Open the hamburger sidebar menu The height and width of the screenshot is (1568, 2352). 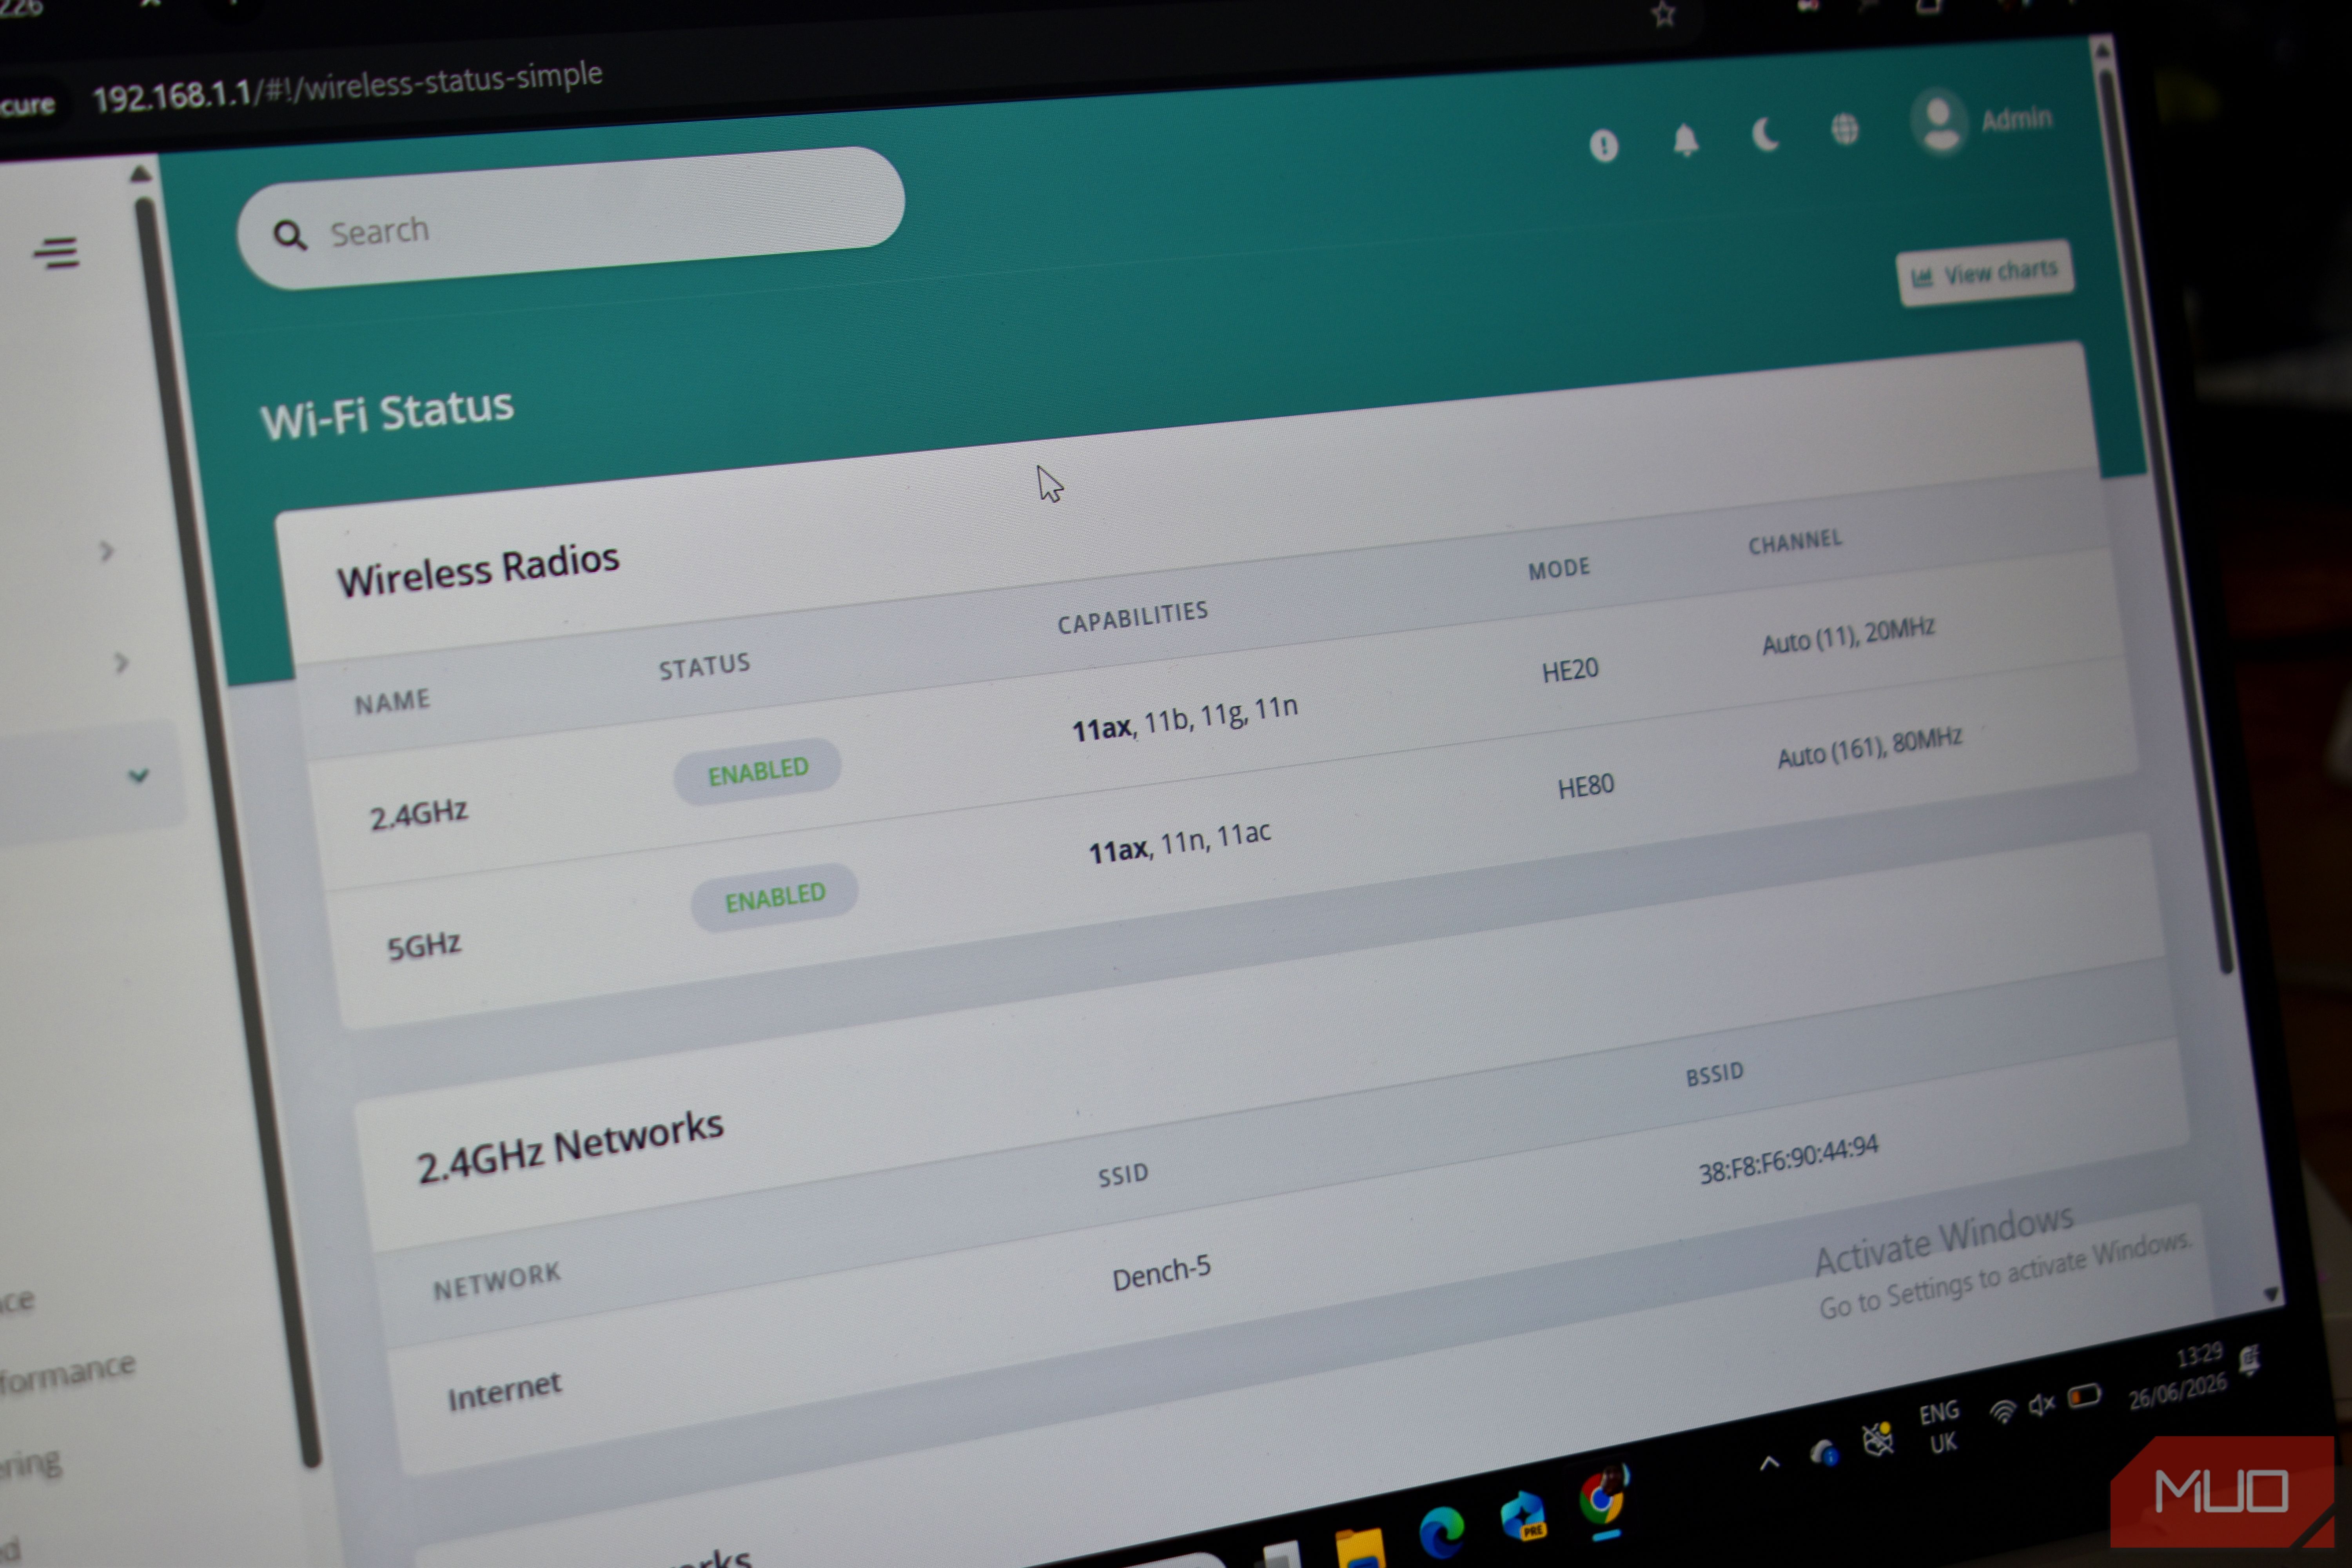(x=56, y=252)
